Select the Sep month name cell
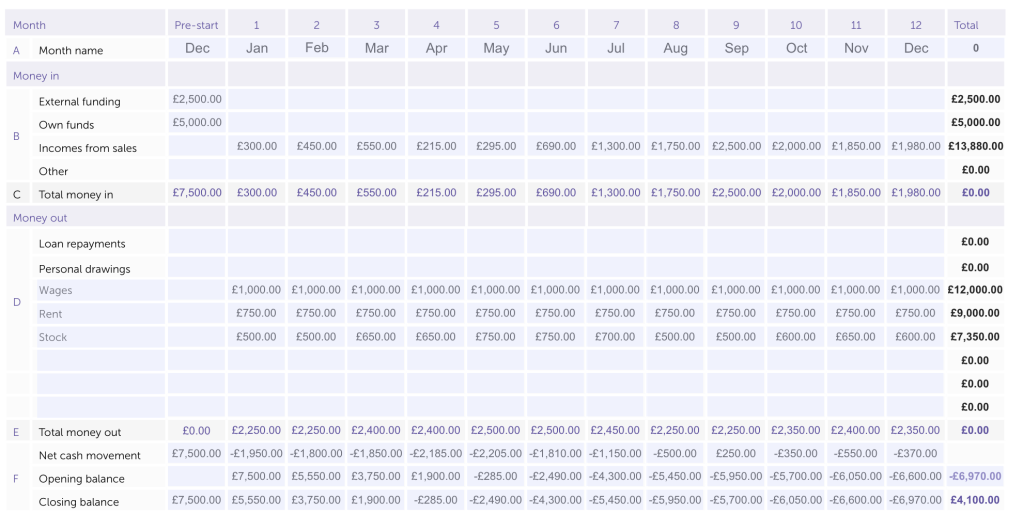The height and width of the screenshot is (530, 1023). [736, 48]
